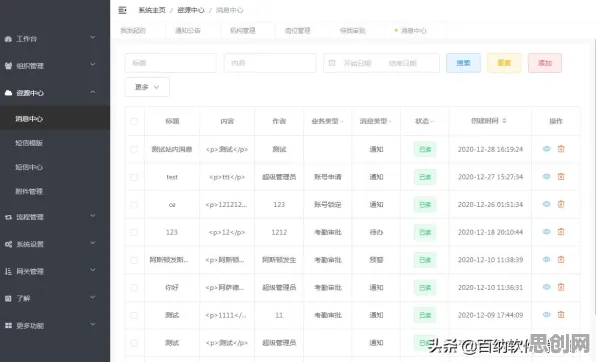The height and width of the screenshot is (362, 596).
Task: Switch to the 通知公告 tab
Action: point(187,31)
